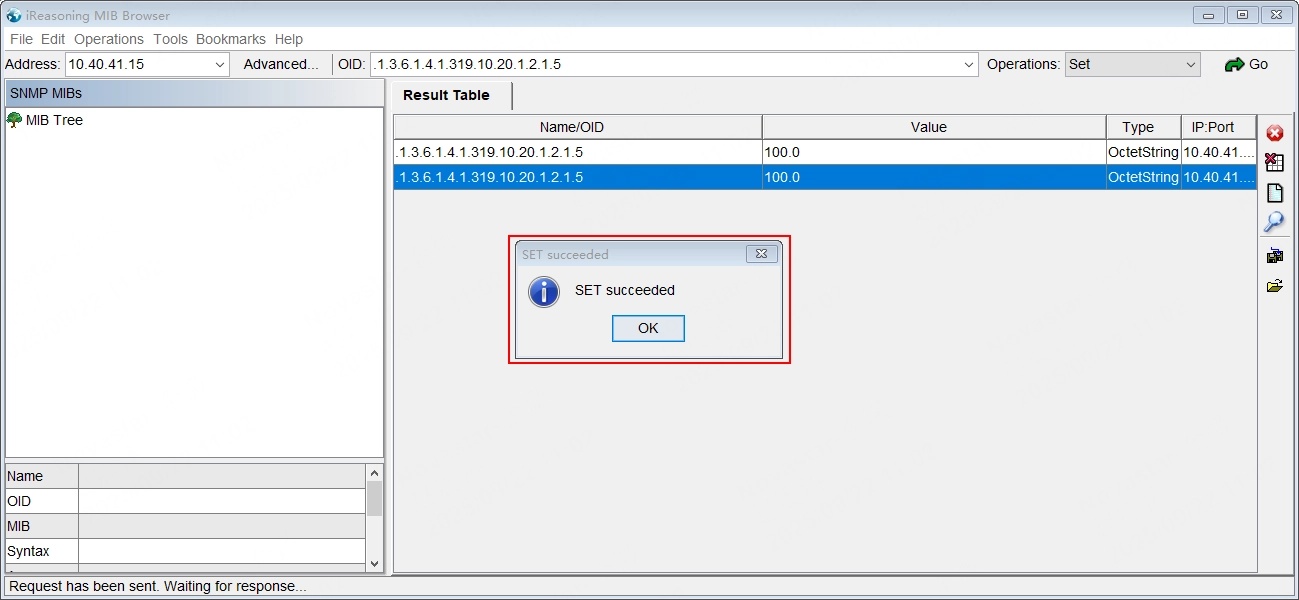Close the SET succeeded dialog with X
The image size is (1299, 600).
pos(761,254)
